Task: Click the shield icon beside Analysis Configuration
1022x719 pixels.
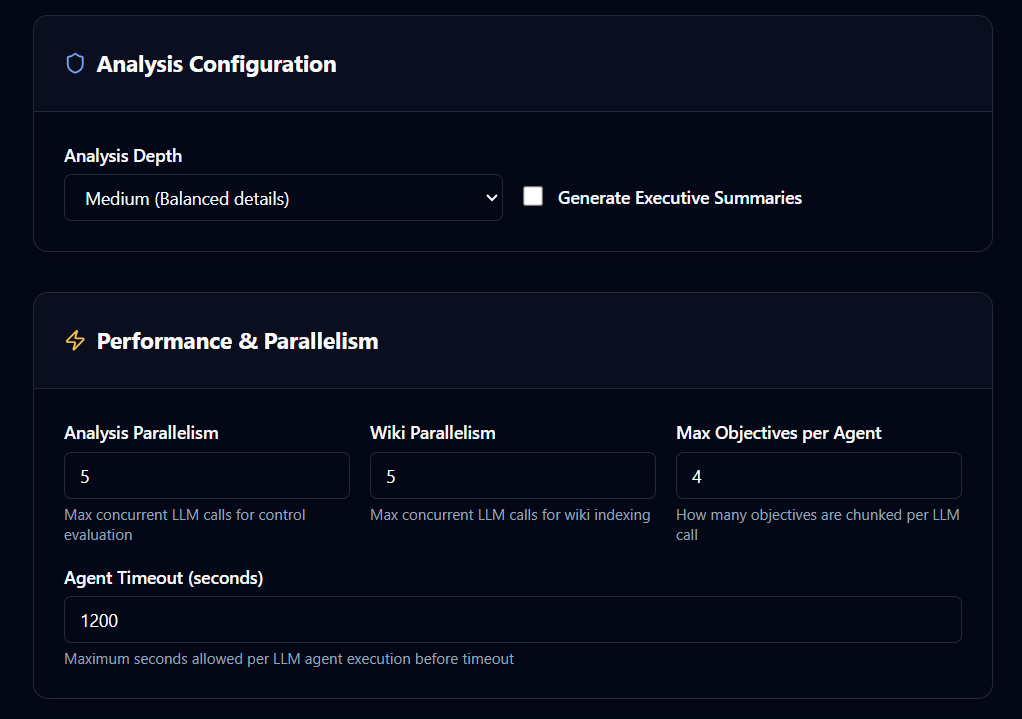Action: 75,64
